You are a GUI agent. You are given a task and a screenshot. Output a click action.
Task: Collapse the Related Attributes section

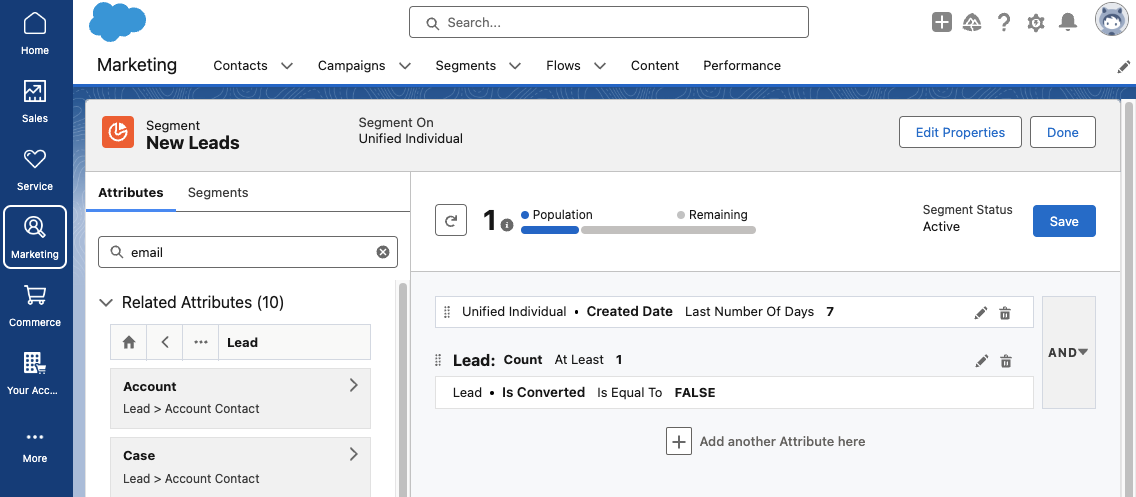pyautogui.click(x=106, y=302)
